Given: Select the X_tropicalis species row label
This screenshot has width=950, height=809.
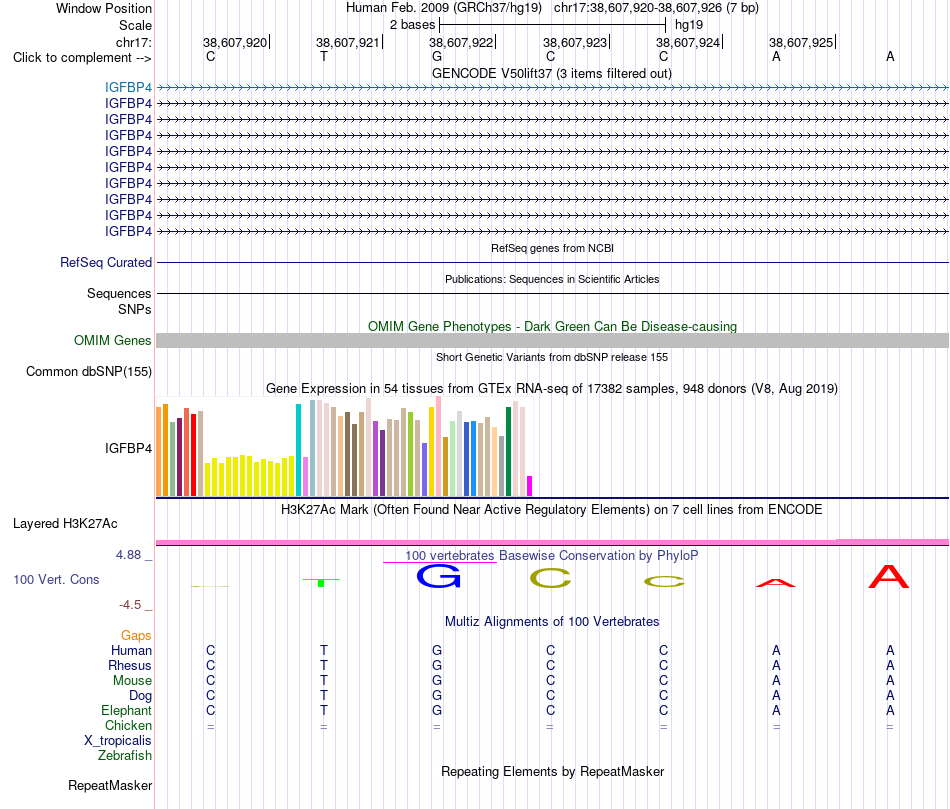Looking at the screenshot, I should tap(118, 741).
